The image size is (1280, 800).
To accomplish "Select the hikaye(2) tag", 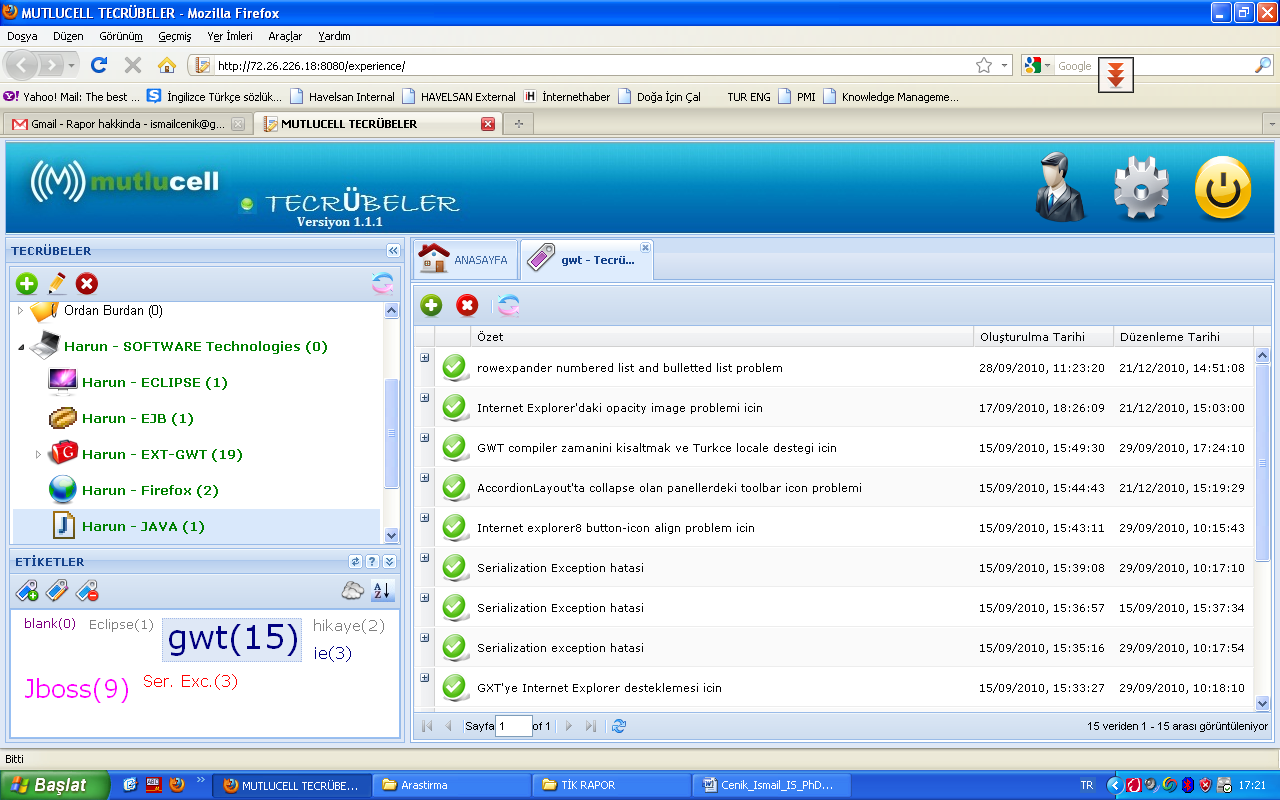I will [349, 626].
